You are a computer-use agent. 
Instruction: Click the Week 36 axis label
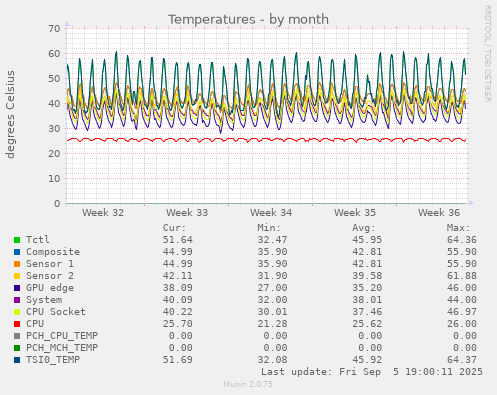[439, 212]
